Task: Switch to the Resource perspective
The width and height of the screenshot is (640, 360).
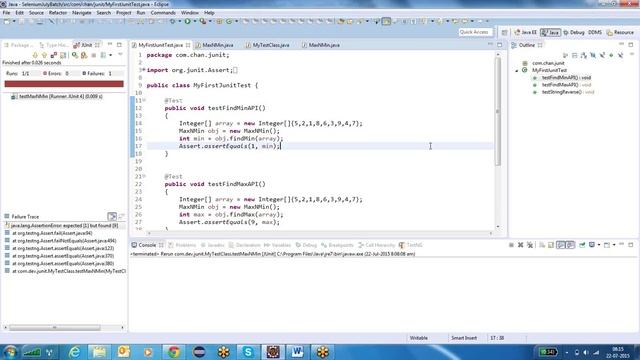Action: click(x=620, y=32)
